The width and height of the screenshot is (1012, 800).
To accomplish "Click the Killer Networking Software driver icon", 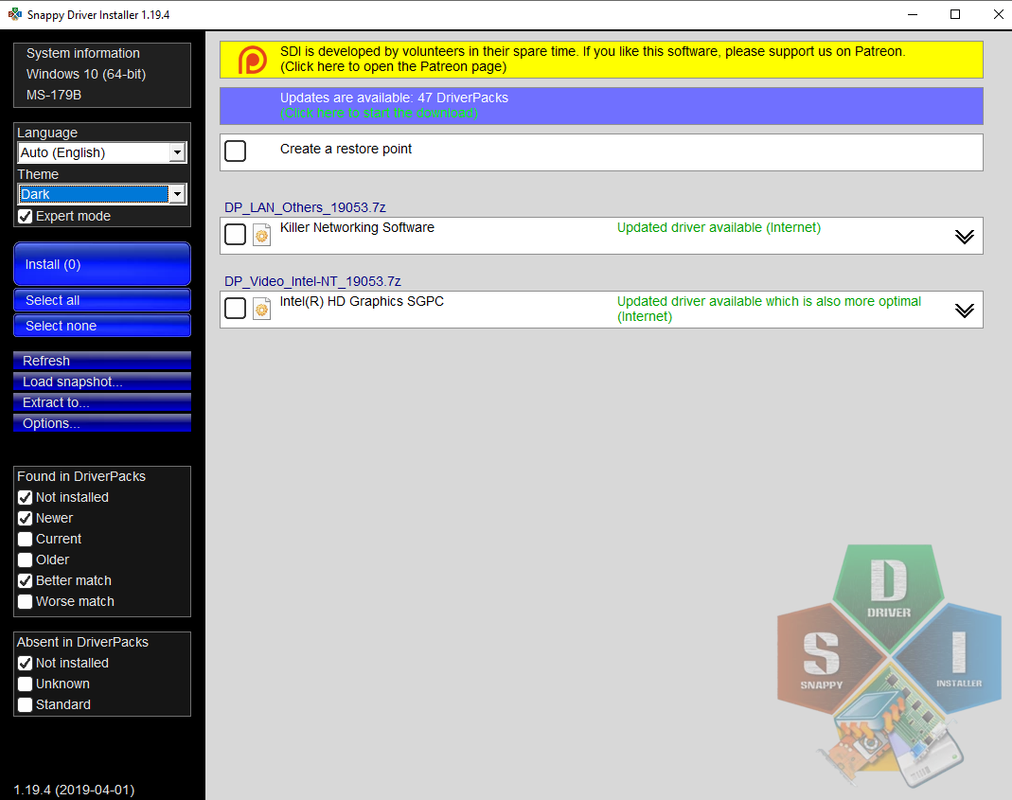I will (261, 235).
